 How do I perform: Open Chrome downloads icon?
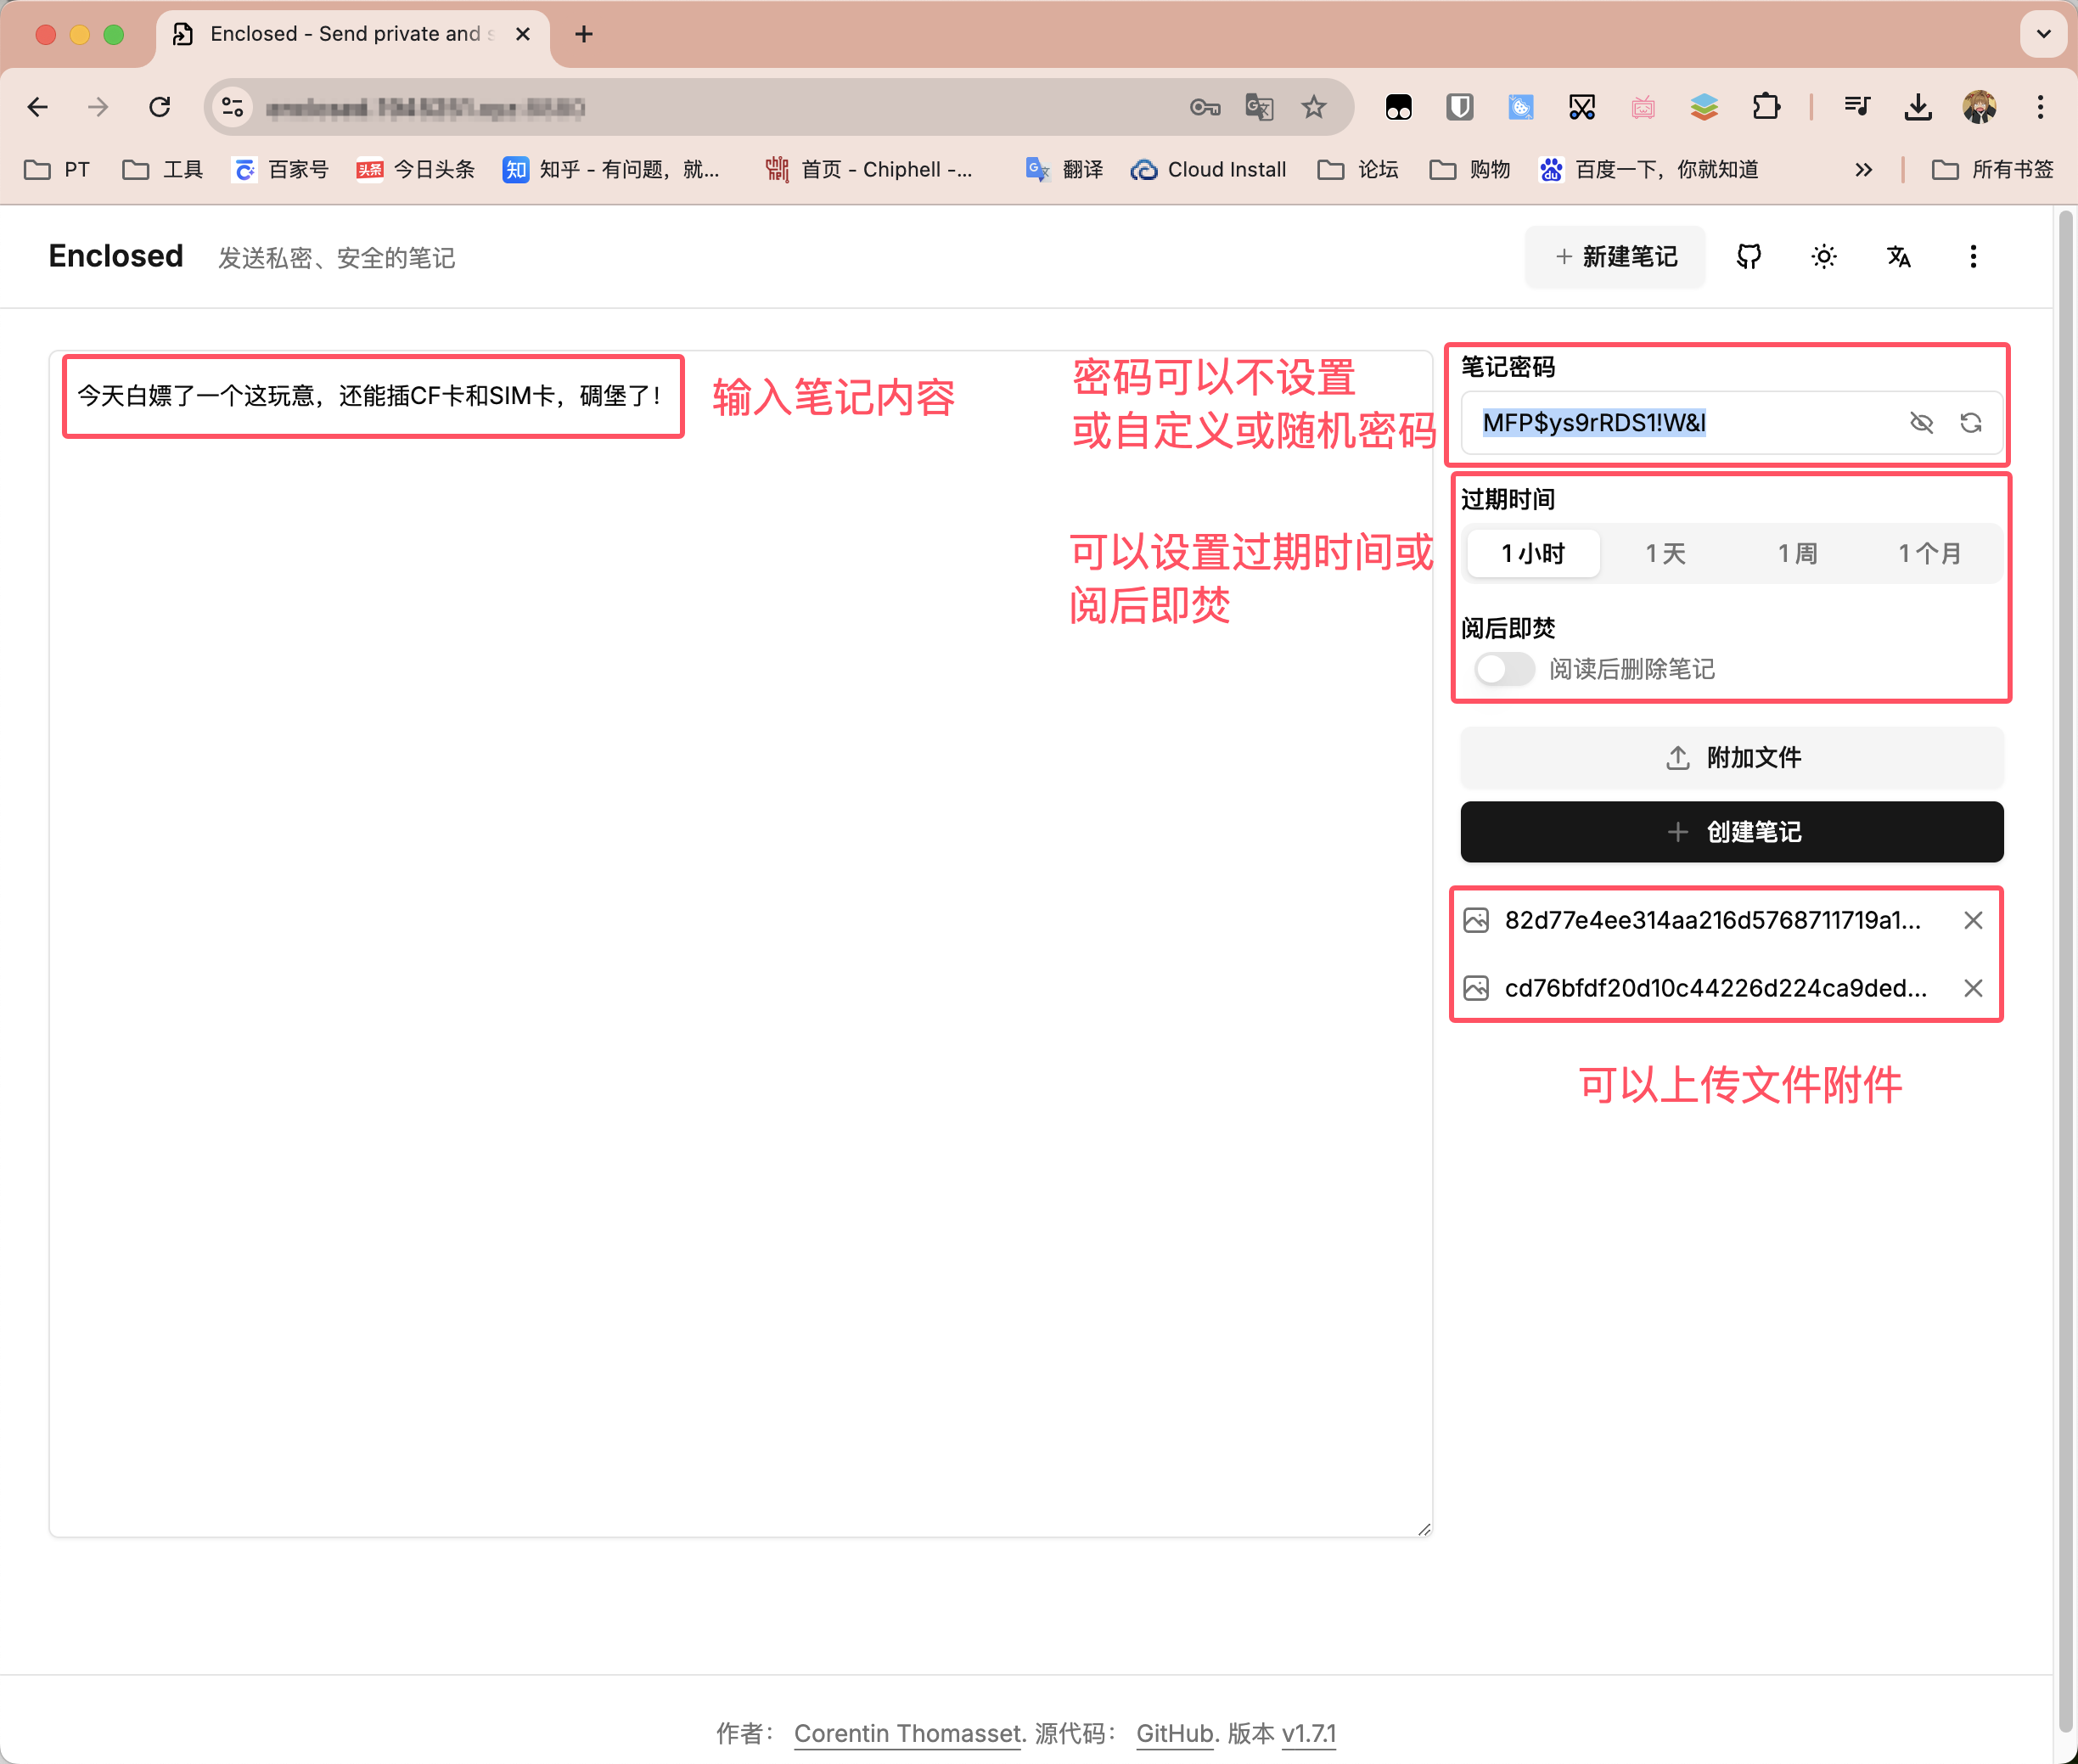(x=1917, y=107)
